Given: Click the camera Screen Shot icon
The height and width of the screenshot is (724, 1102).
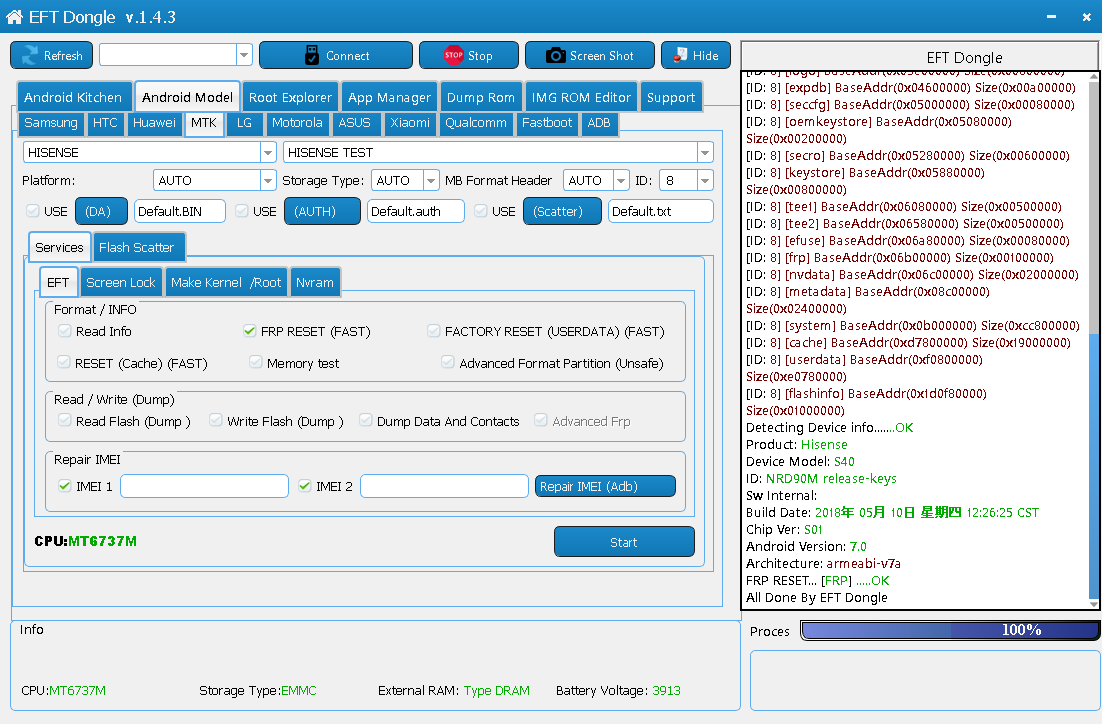Looking at the screenshot, I should 555,56.
